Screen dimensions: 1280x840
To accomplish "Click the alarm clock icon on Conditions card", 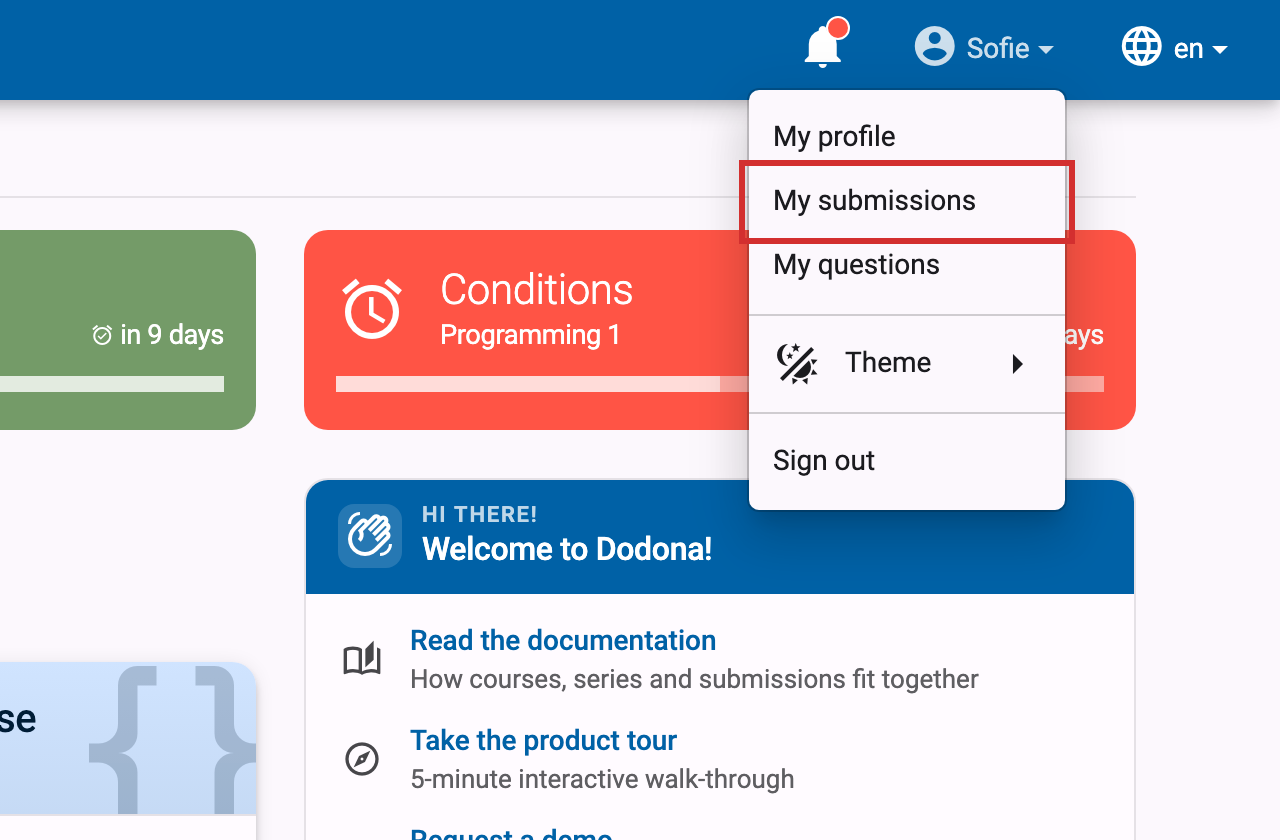I will point(372,308).
